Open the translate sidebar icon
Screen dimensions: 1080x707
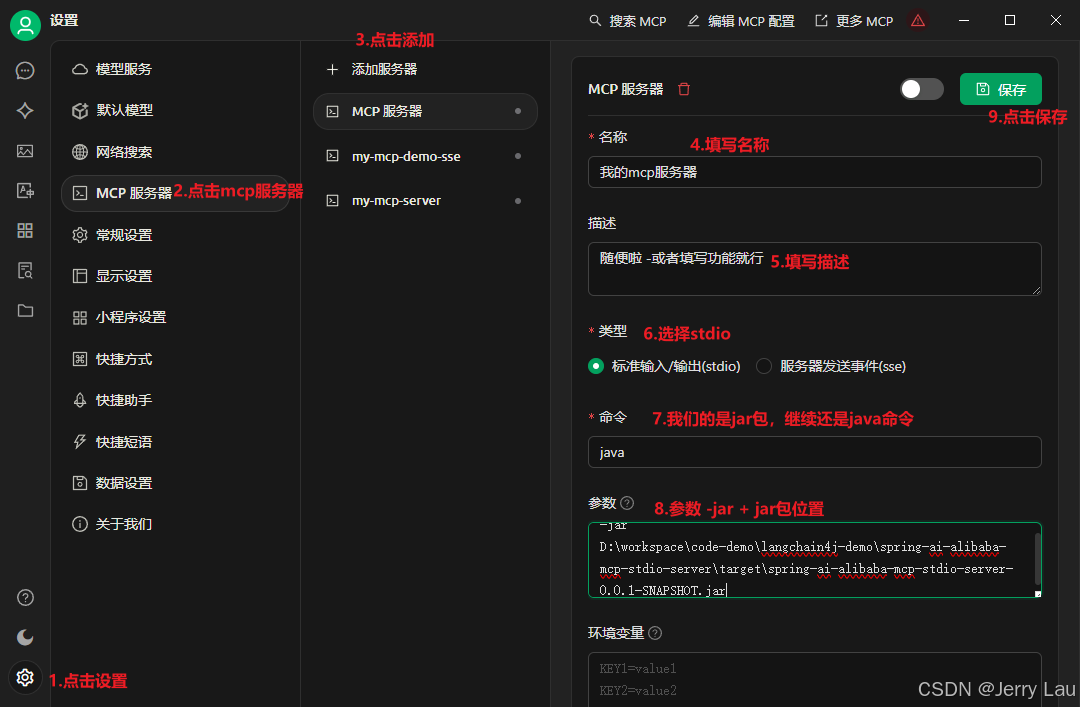pos(25,191)
